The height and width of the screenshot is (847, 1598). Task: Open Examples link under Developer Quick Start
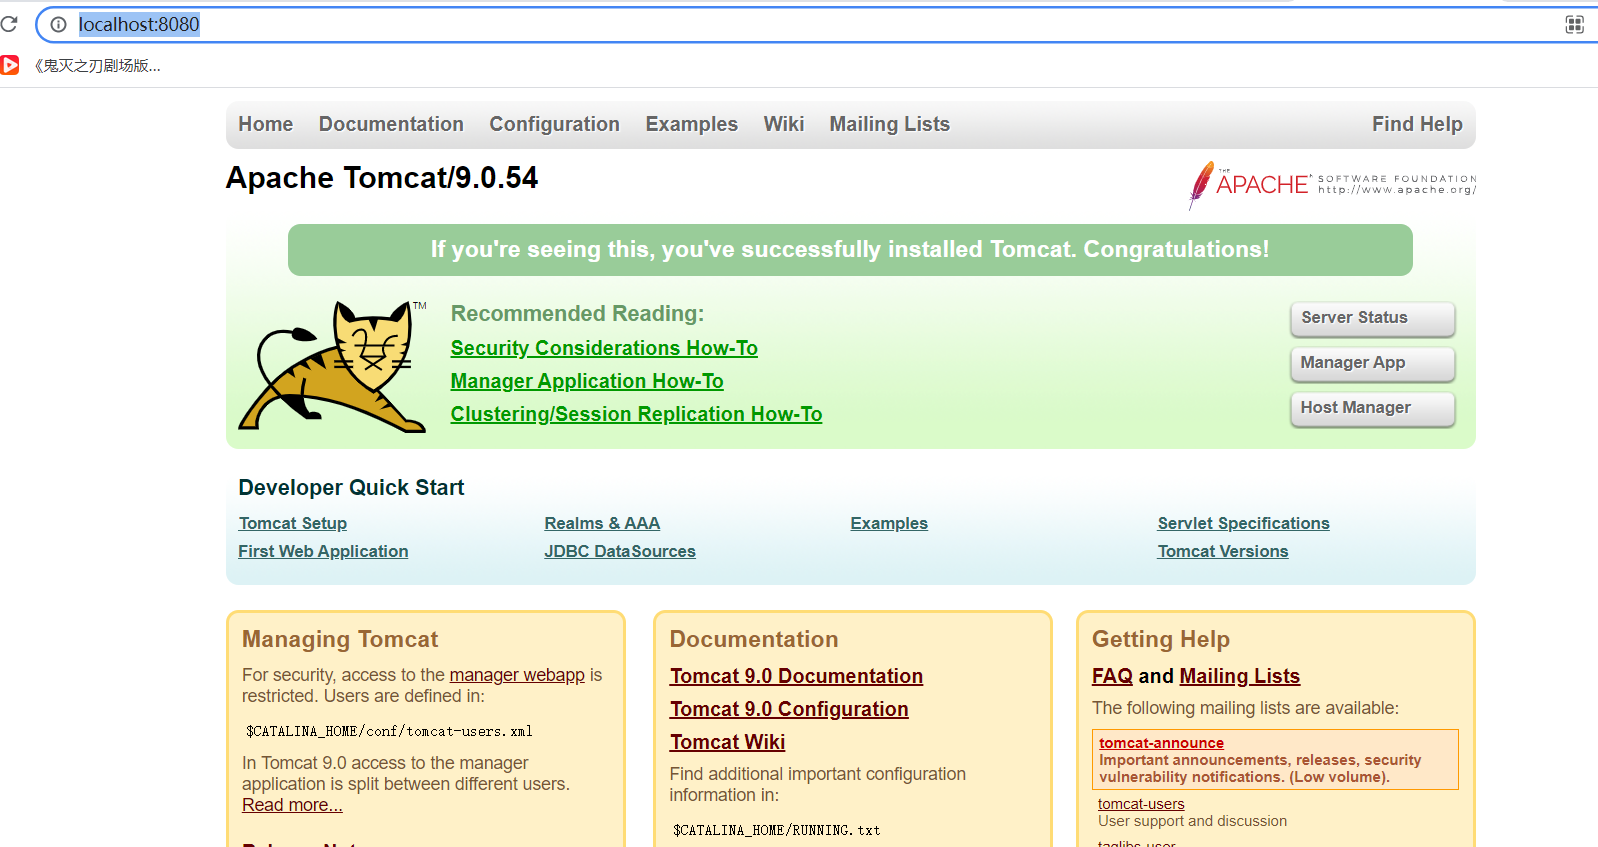point(889,523)
